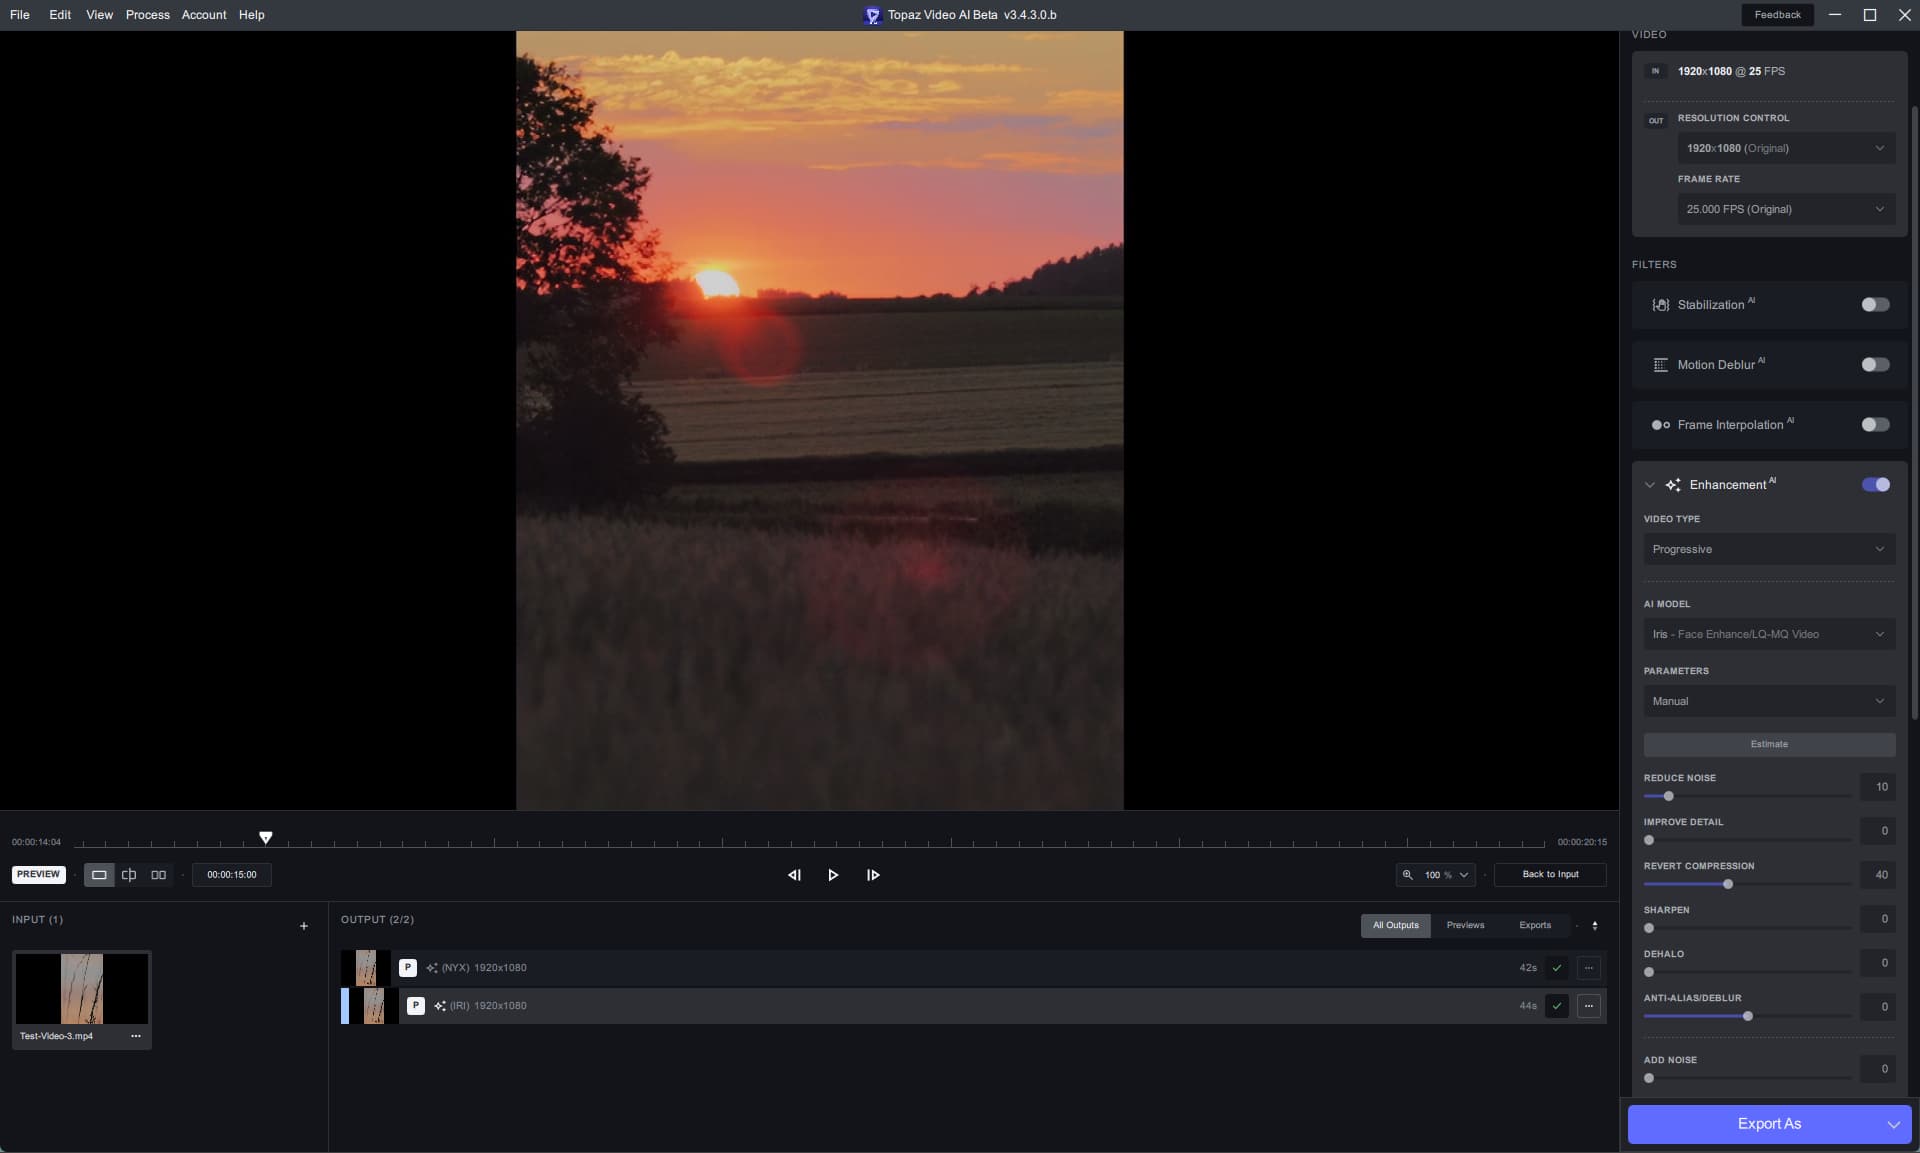1920x1153 pixels.
Task: Disable the Enhancement filter
Action: tap(1874, 485)
